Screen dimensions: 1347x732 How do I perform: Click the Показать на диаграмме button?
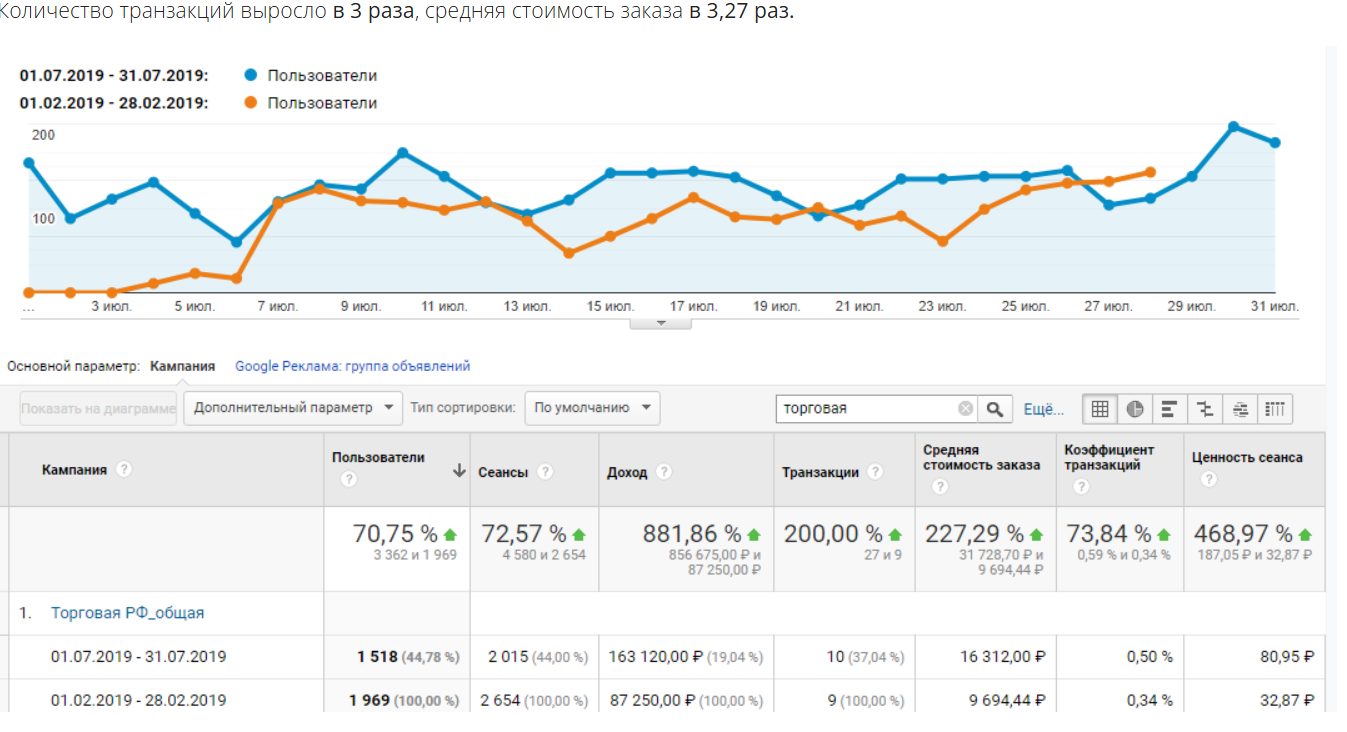point(98,408)
